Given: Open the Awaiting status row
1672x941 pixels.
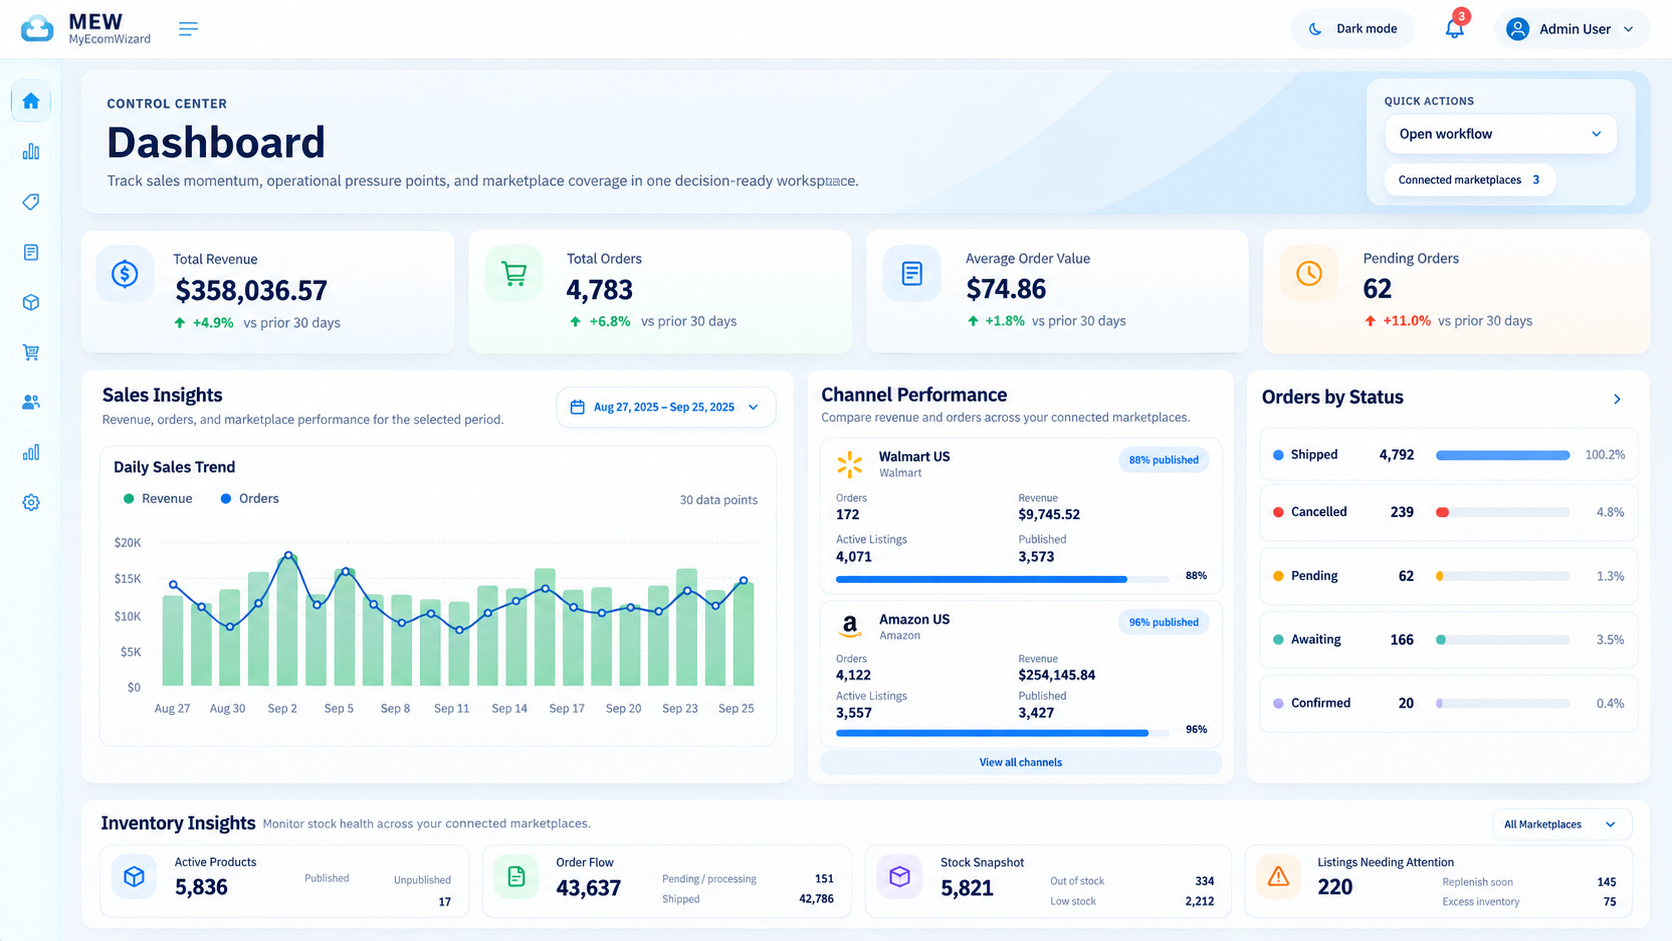Looking at the screenshot, I should 1448,640.
